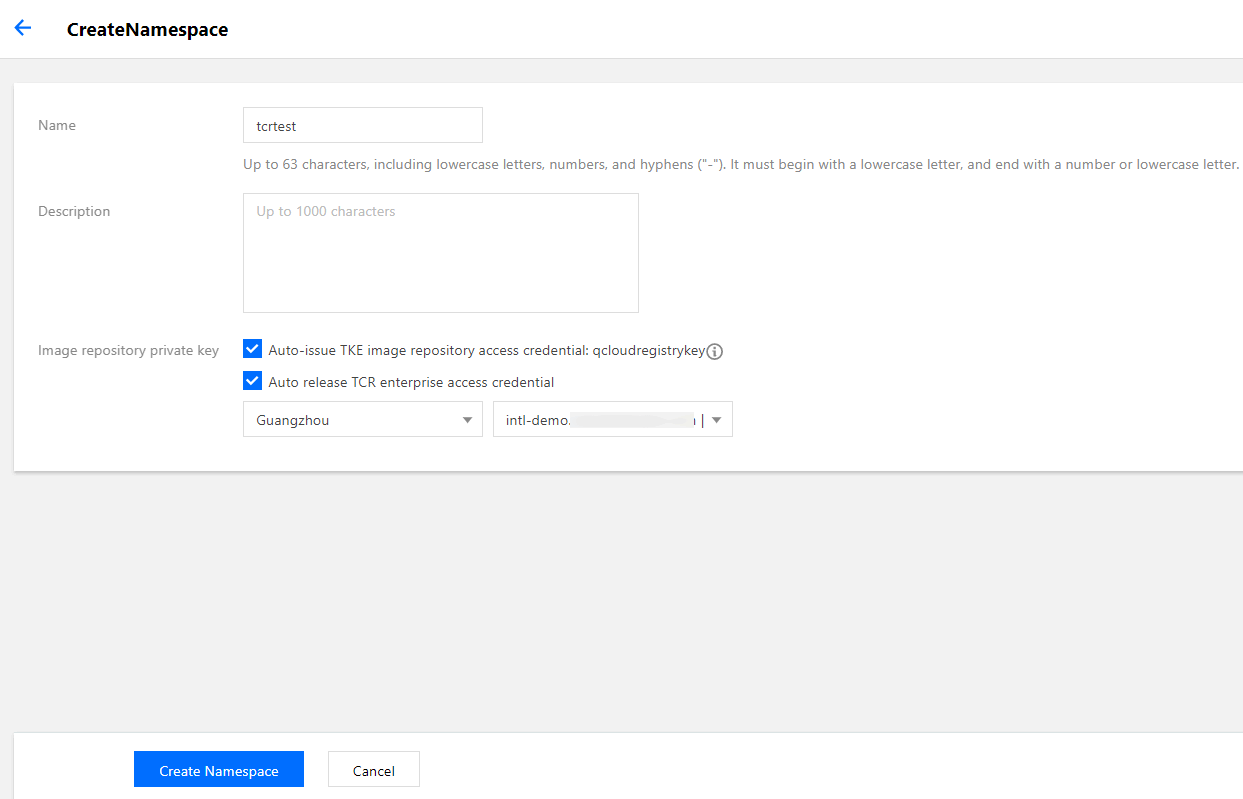This screenshot has height=799, width=1243.
Task: Click the qcloudregistrykey credential name text
Action: point(649,351)
